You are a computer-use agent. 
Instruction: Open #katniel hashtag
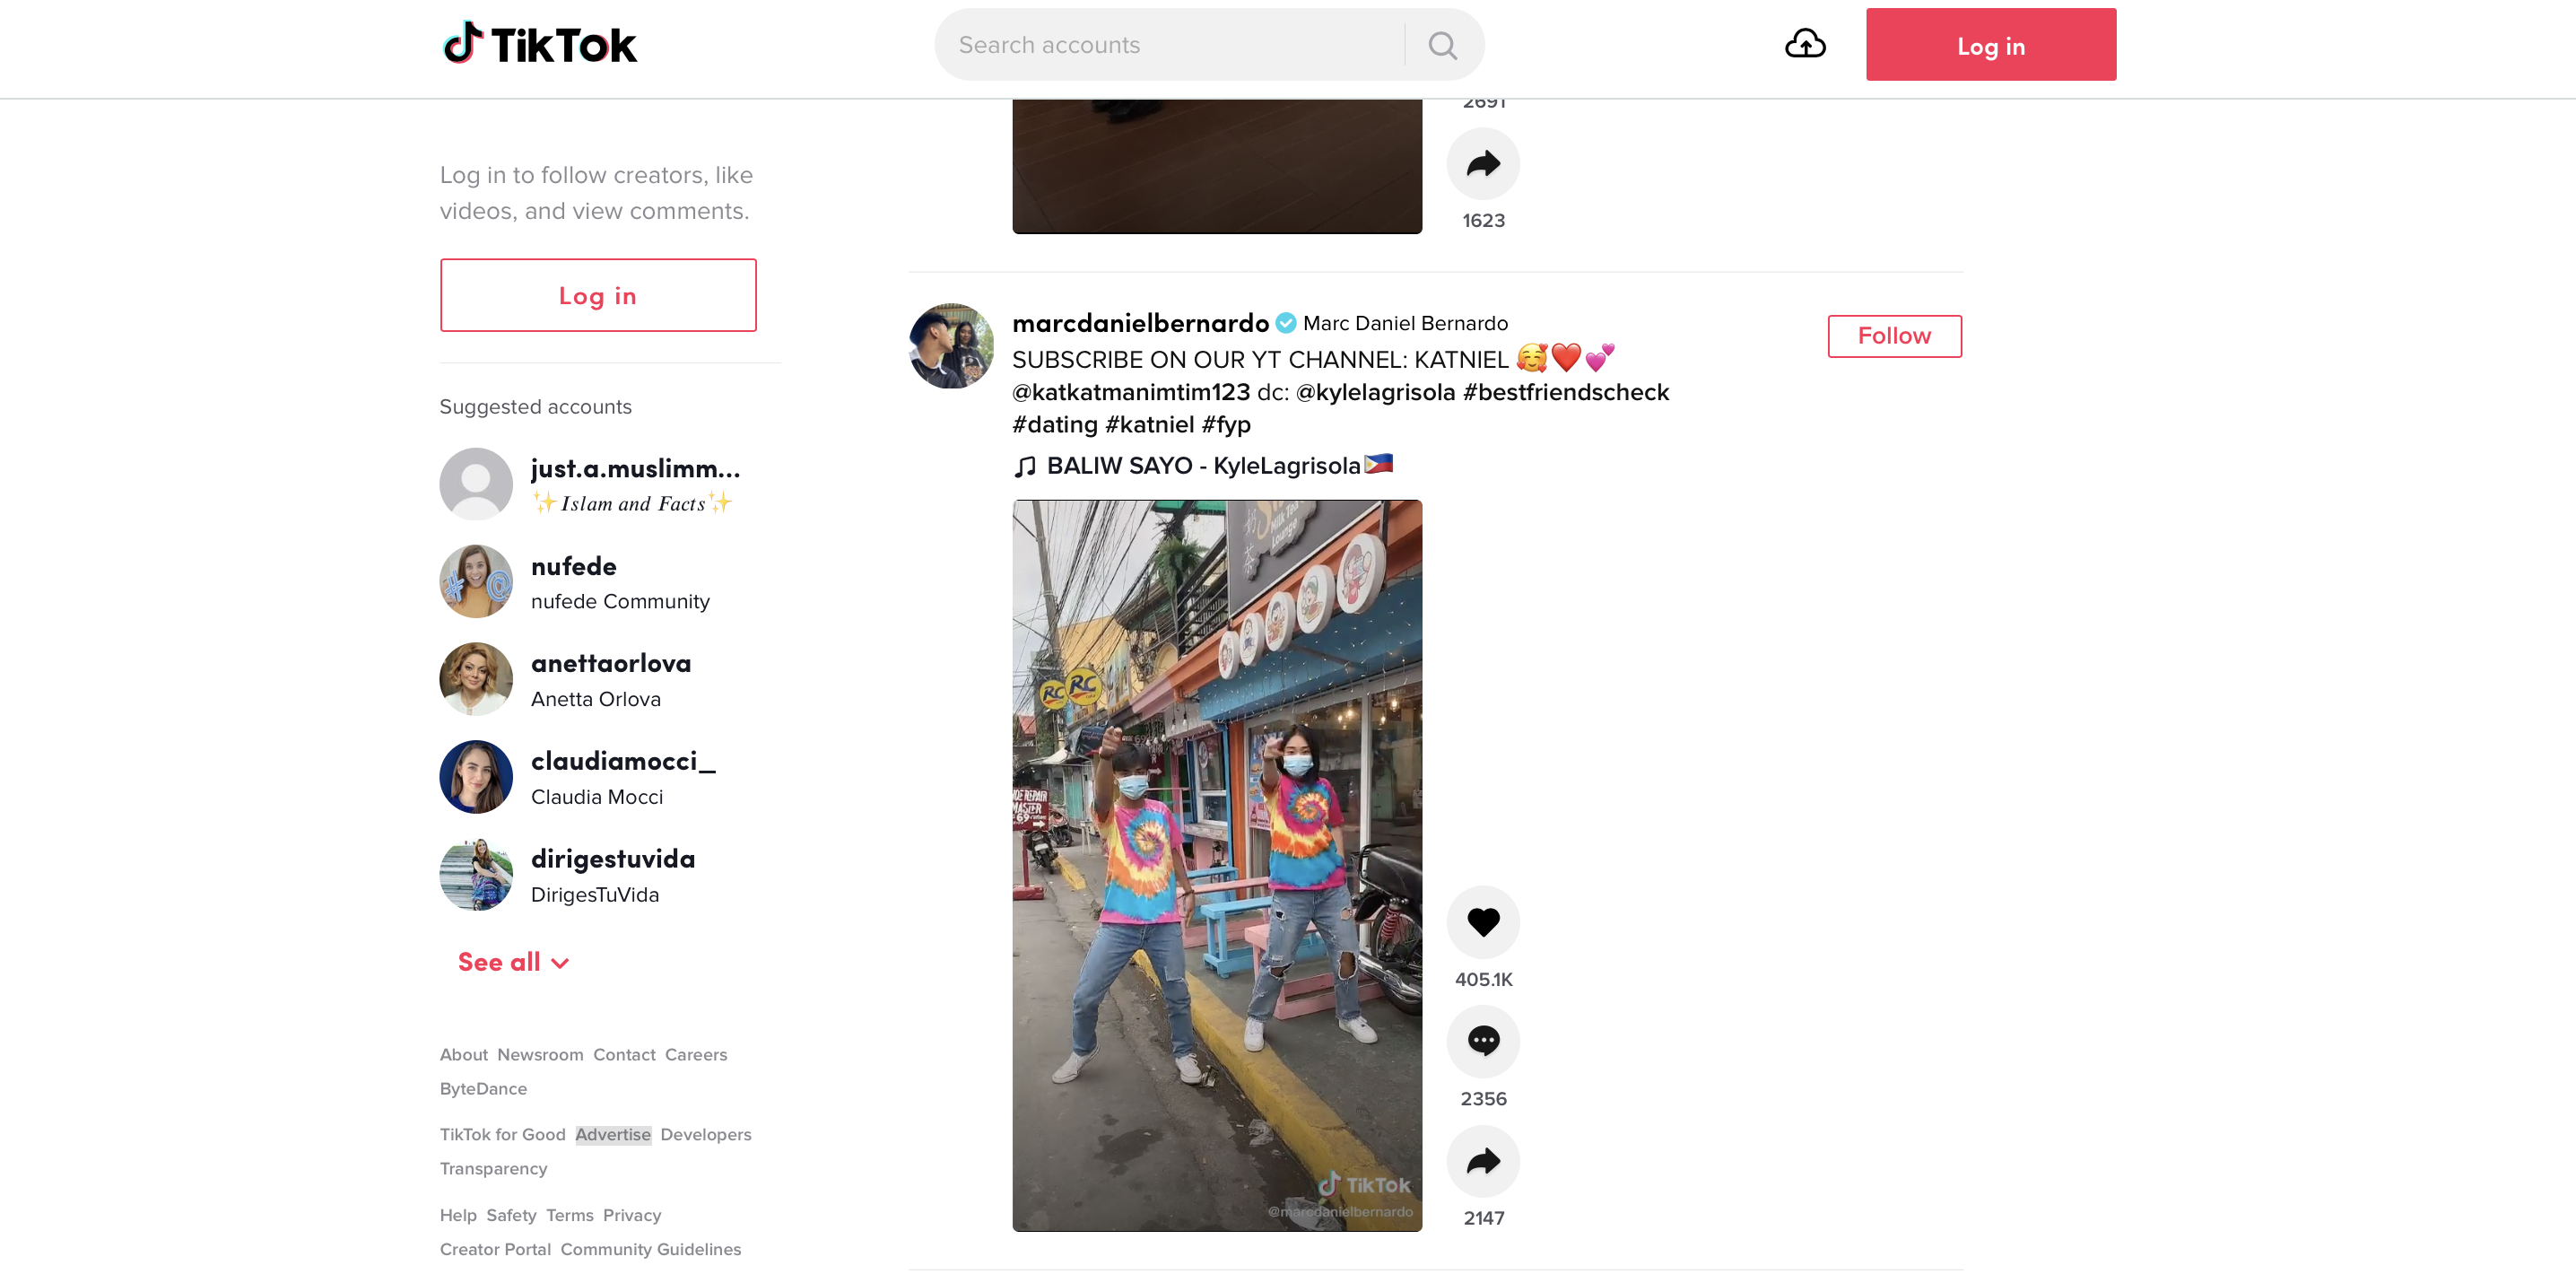pos(1150,425)
